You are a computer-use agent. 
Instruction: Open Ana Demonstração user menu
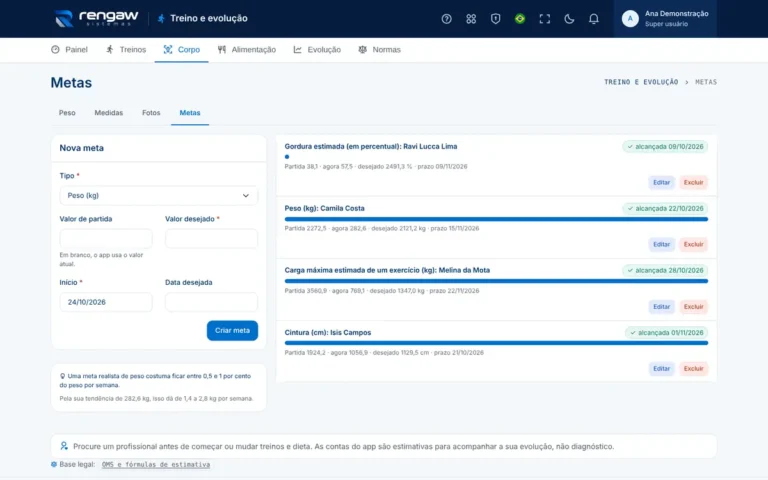(665, 19)
